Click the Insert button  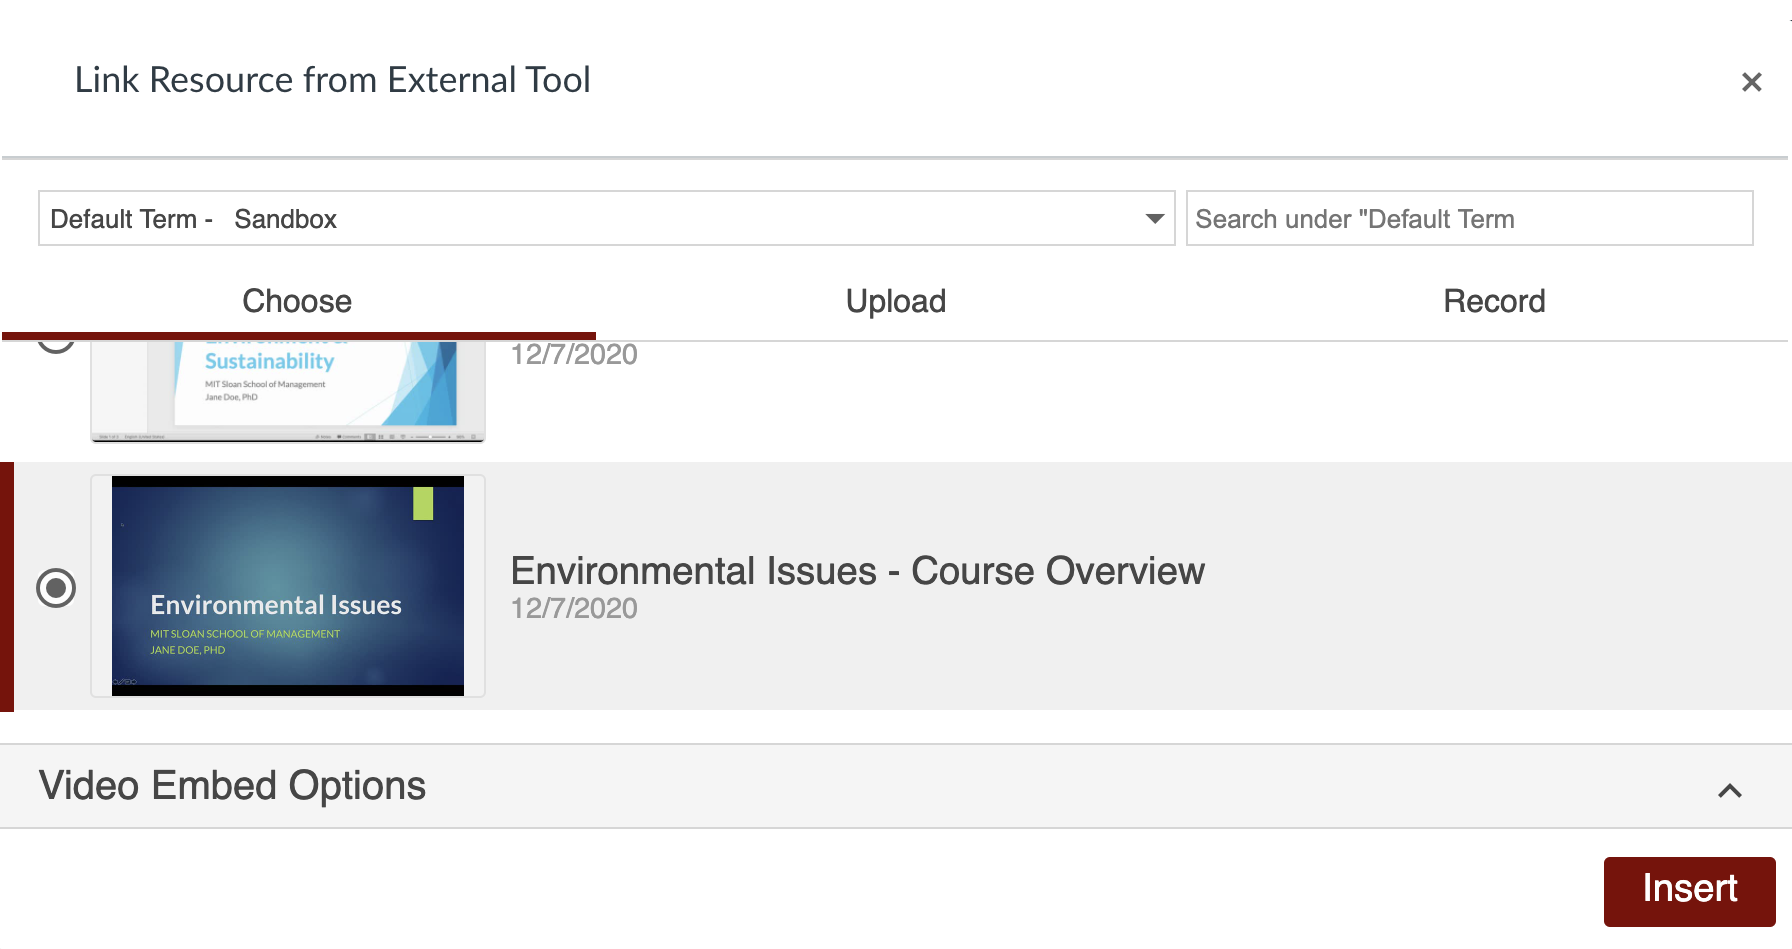tap(1690, 891)
